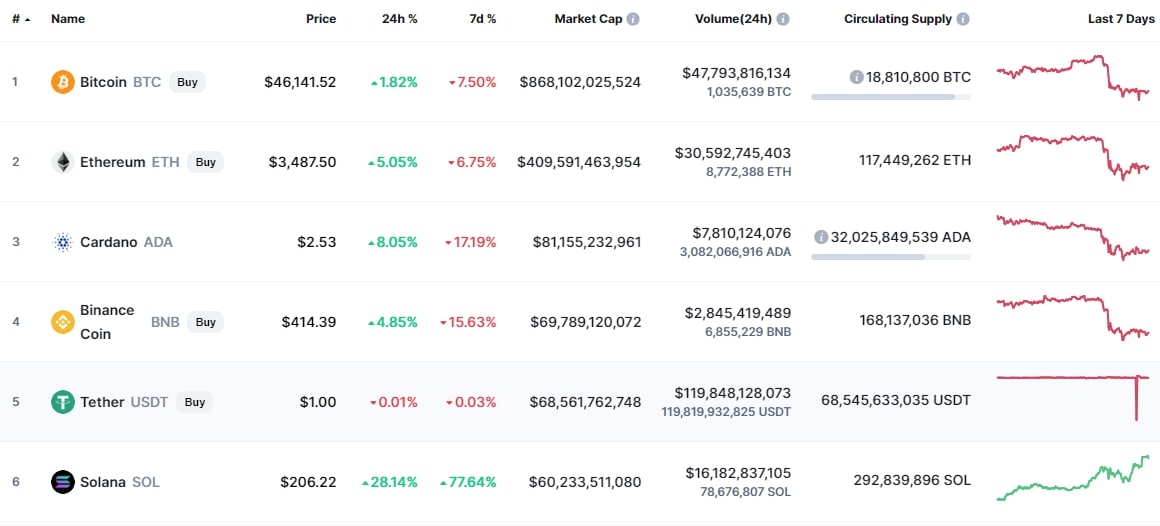
Task: Click Solana 7d change 77.64%
Action: click(468, 482)
